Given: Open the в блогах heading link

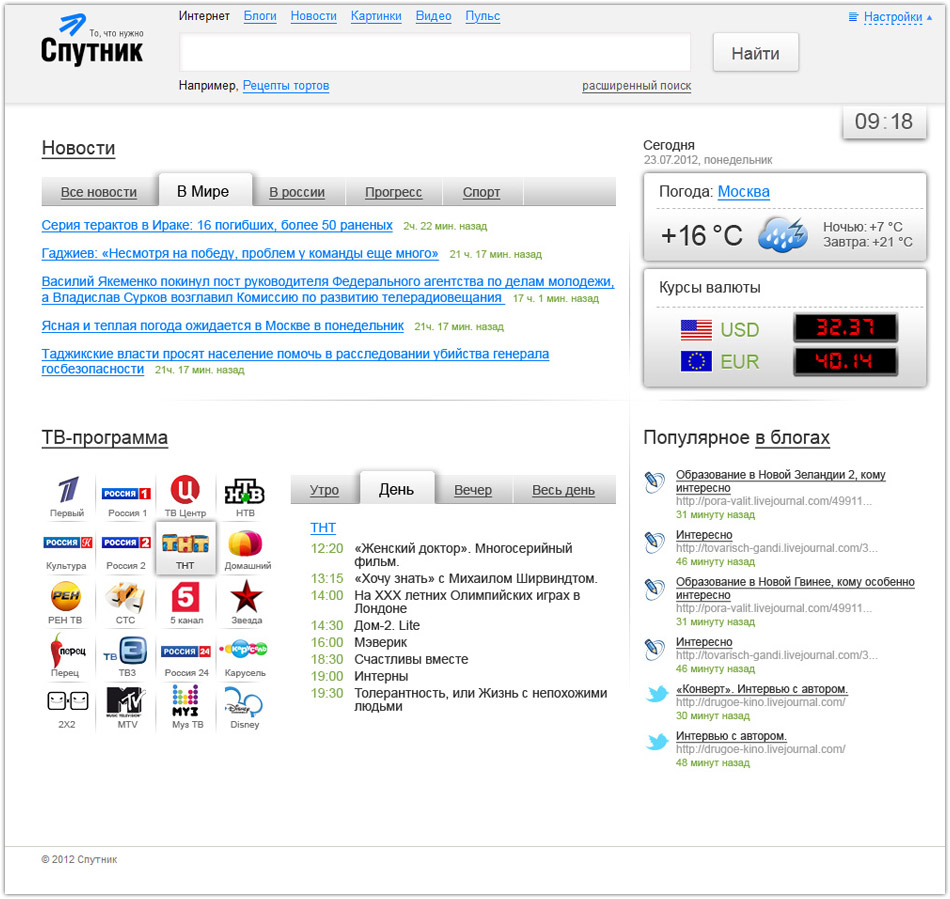Looking at the screenshot, I should point(792,437).
